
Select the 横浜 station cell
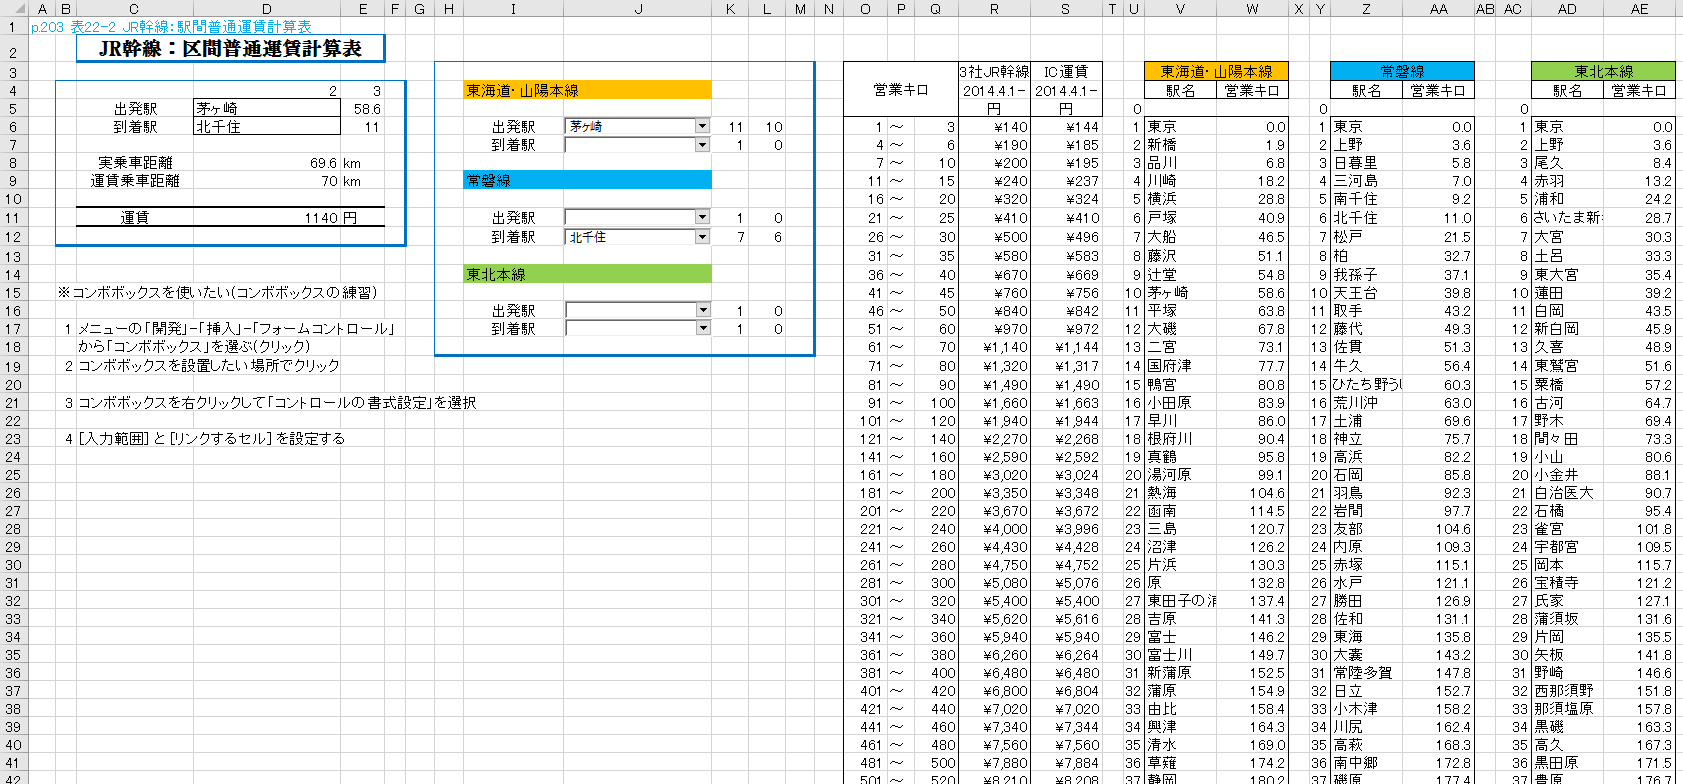[x=1180, y=199]
